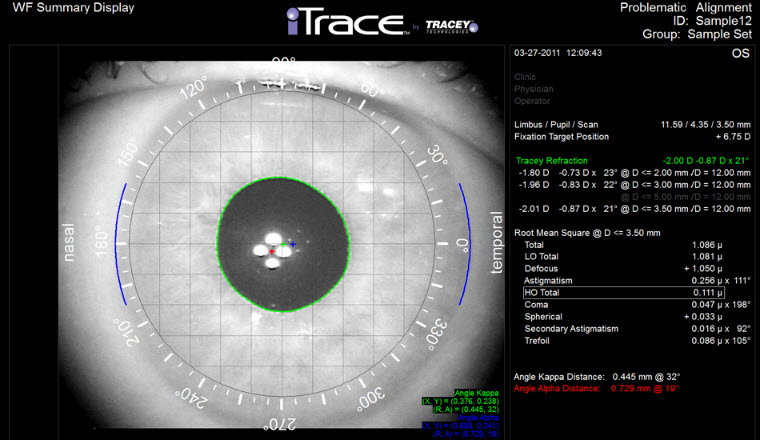Viewport: 760px width, 440px height.
Task: Click the Fixation Target Position label
Action: [561, 137]
